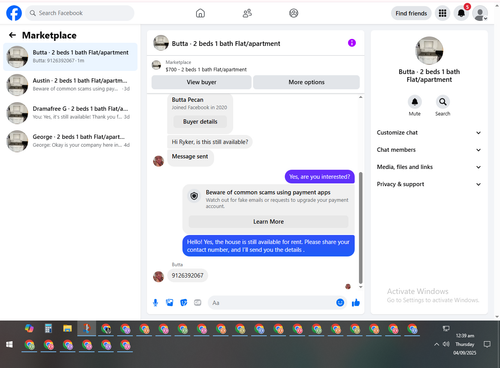This screenshot has width=500, height=368.
Task: Click Learn More on scam warning
Action: point(268,222)
